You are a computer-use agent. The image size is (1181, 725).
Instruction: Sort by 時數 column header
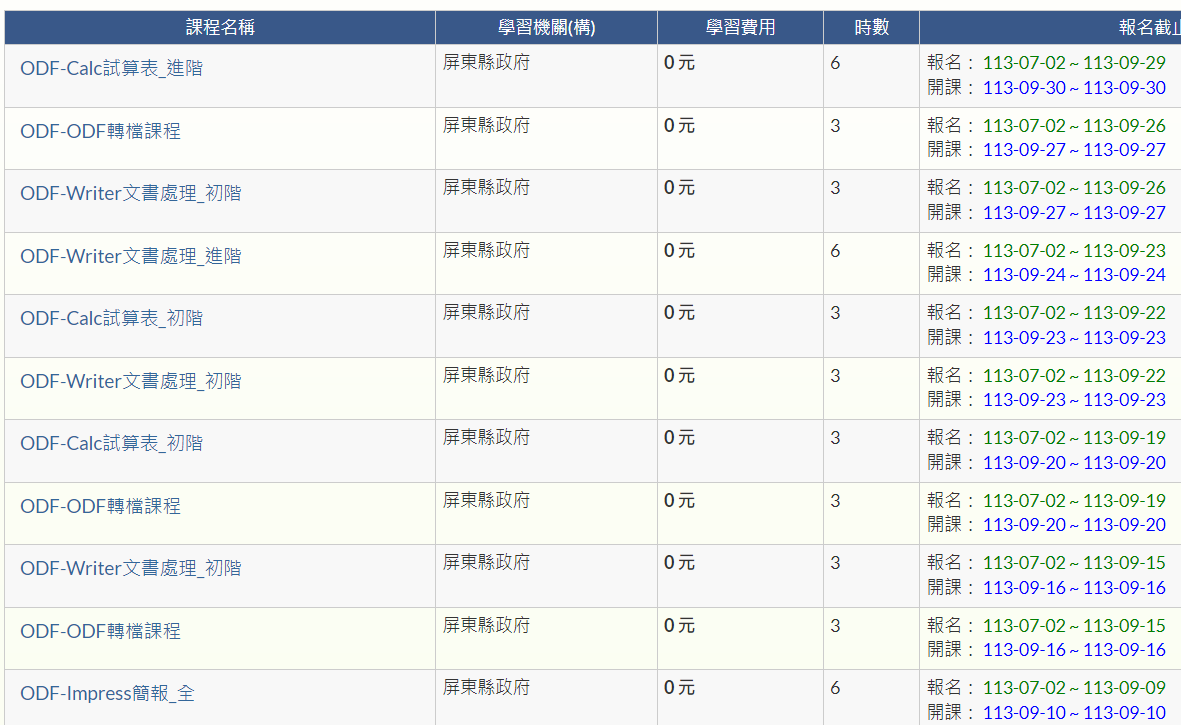pyautogui.click(x=871, y=28)
